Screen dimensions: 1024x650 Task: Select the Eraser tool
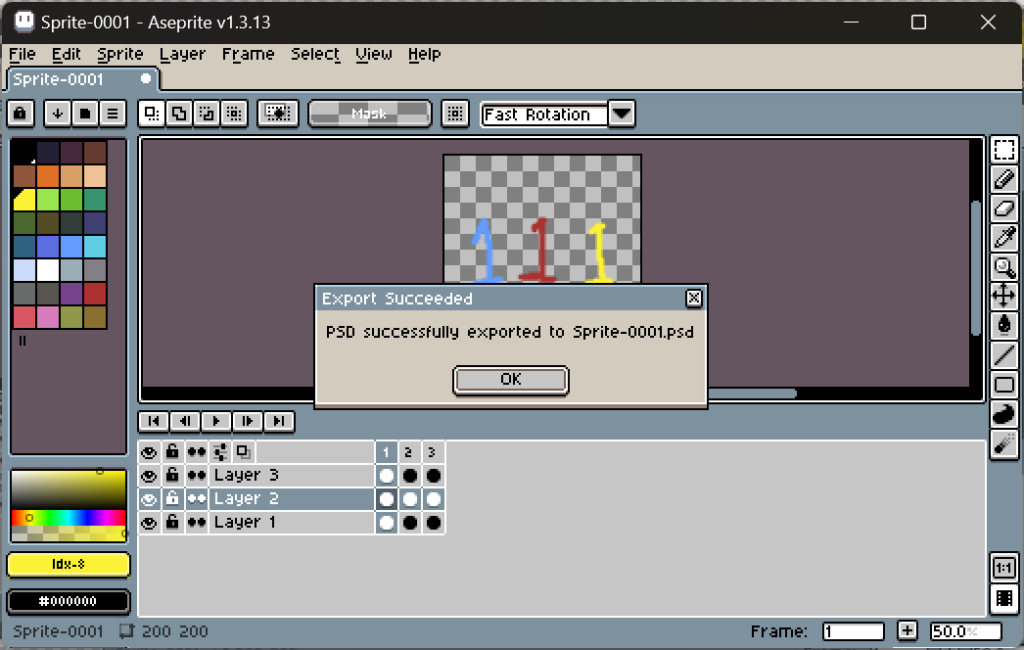tap(1004, 208)
